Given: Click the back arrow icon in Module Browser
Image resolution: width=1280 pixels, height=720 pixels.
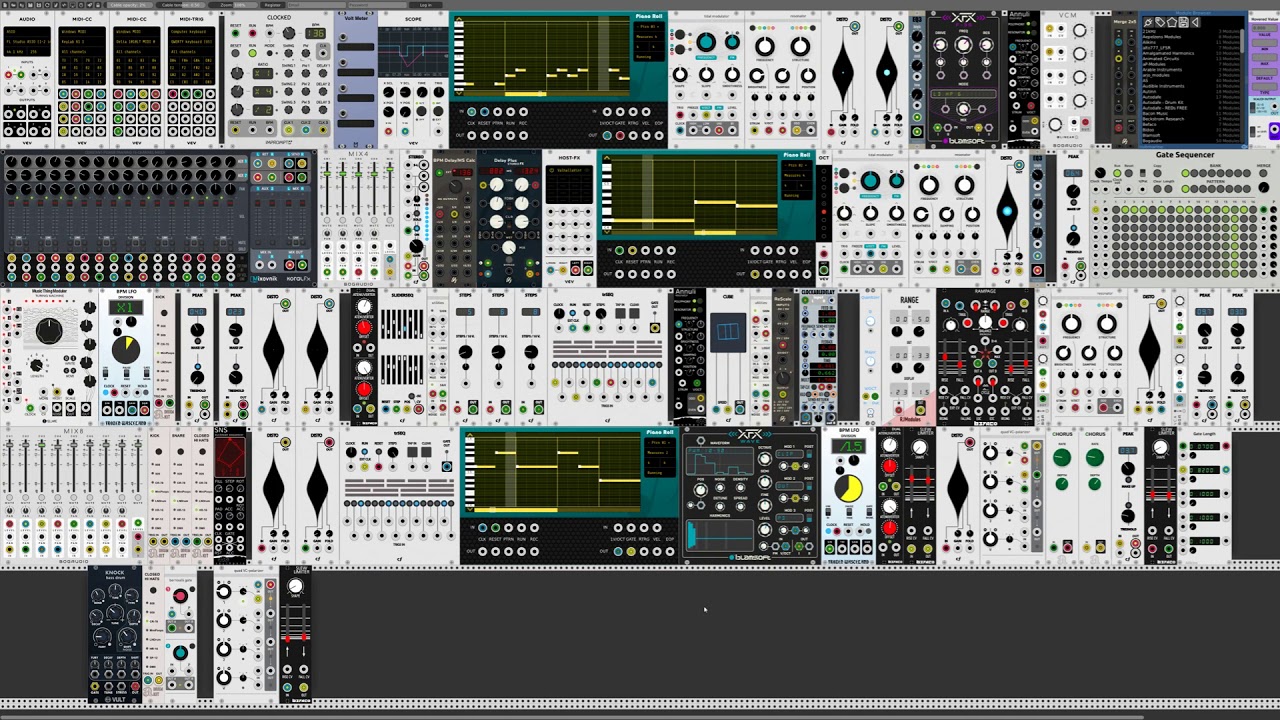Looking at the screenshot, I should (x=1195, y=22).
